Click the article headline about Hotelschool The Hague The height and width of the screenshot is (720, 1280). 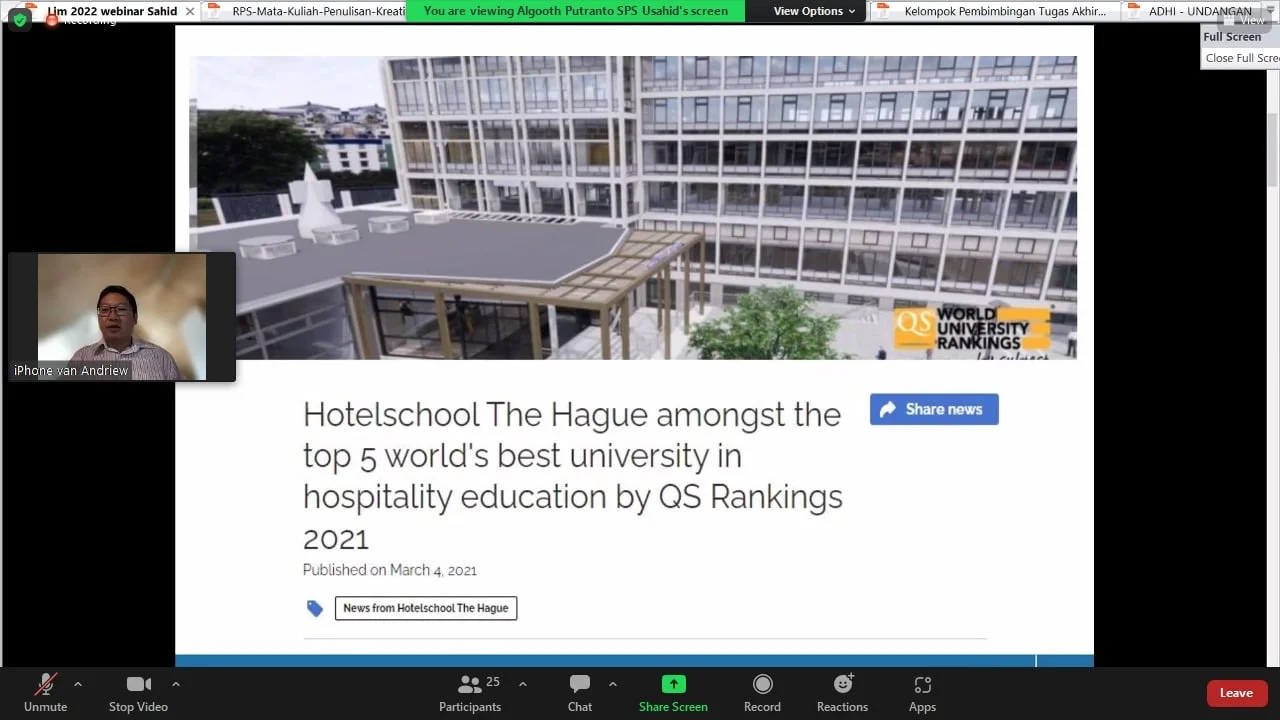pos(573,476)
